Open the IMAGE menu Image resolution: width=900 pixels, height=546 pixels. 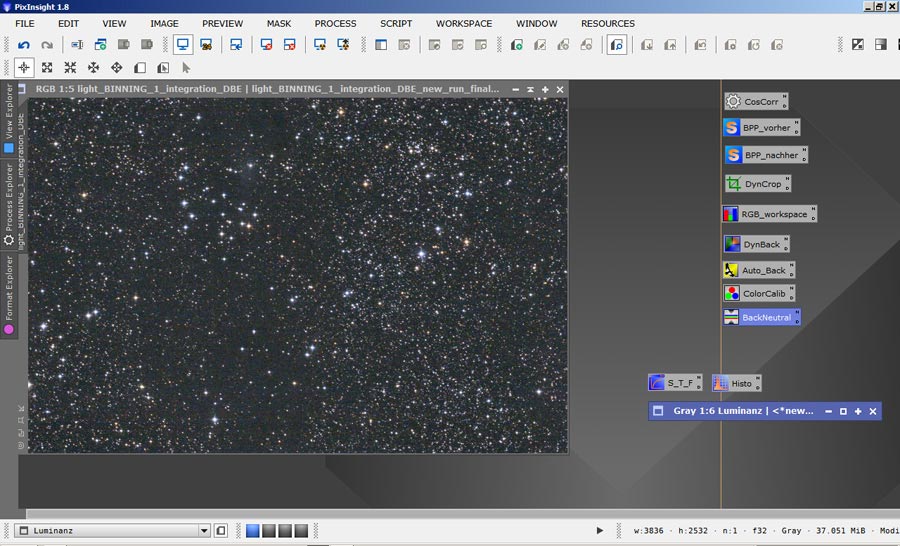[x=164, y=24]
